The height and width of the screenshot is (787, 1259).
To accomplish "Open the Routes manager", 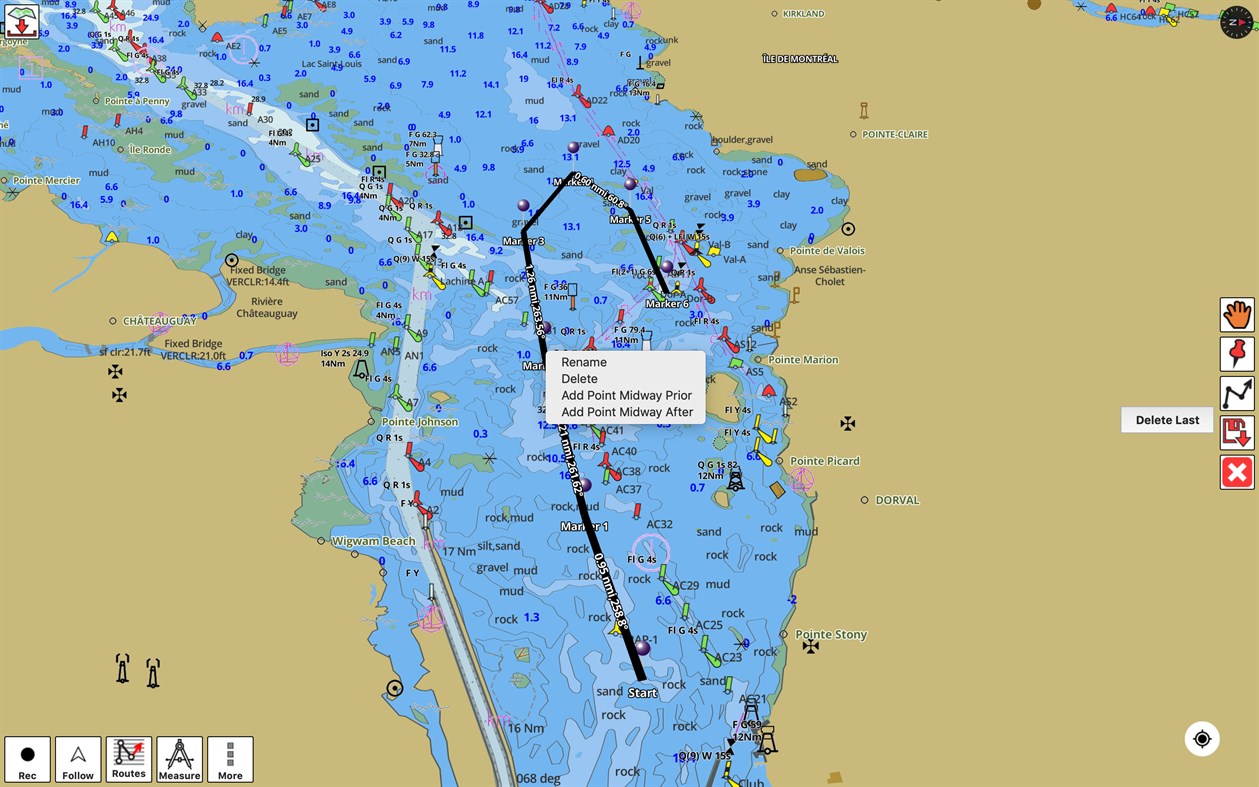I will 128,759.
